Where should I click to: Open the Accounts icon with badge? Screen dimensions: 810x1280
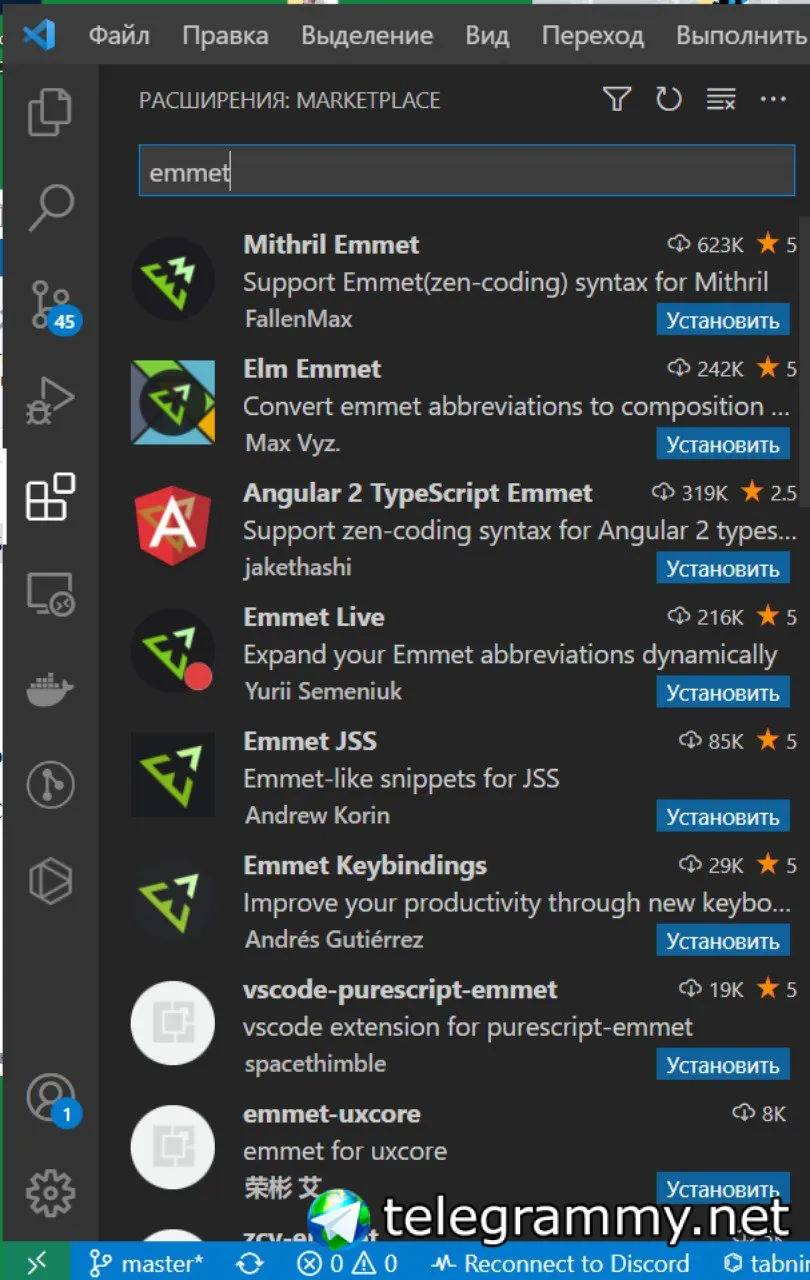(51, 1098)
